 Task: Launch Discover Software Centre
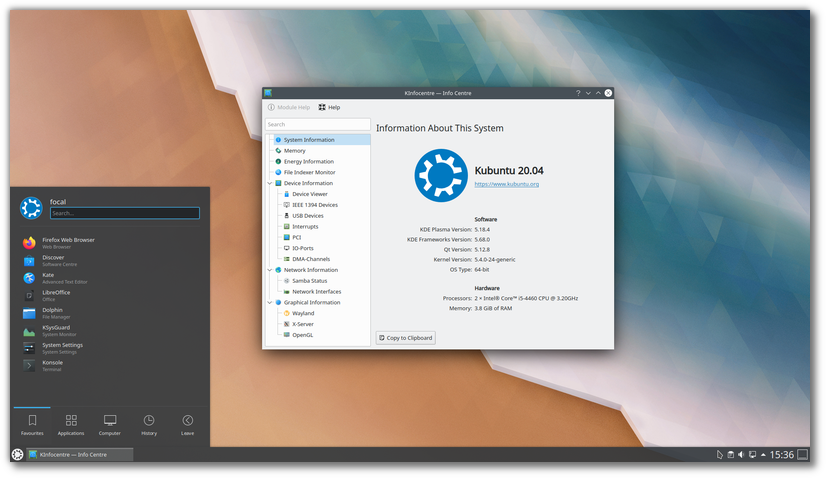click(x=110, y=260)
